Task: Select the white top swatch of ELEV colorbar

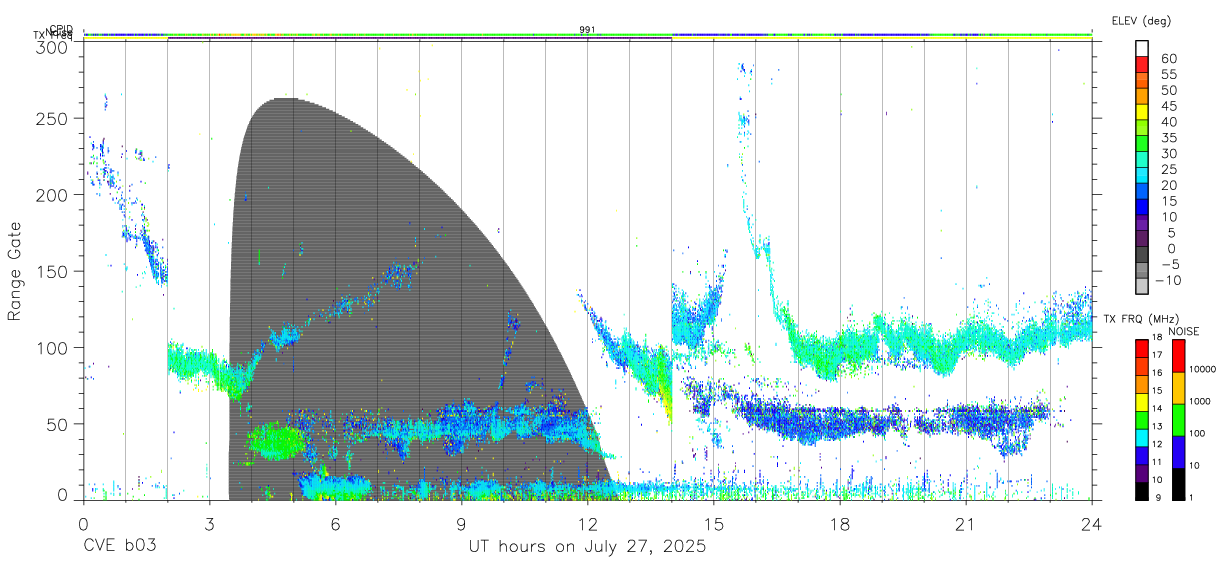Action: pos(1142,48)
